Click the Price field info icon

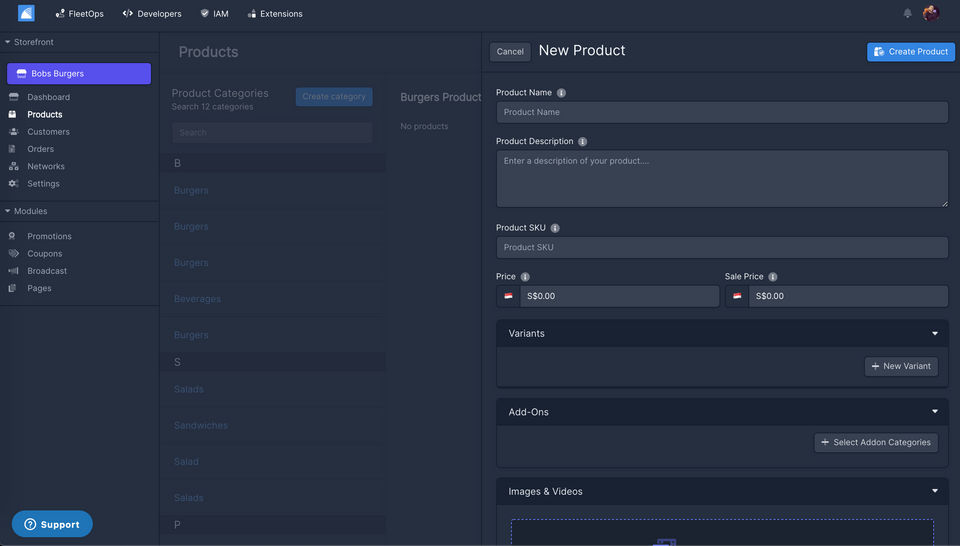pyautogui.click(x=525, y=277)
